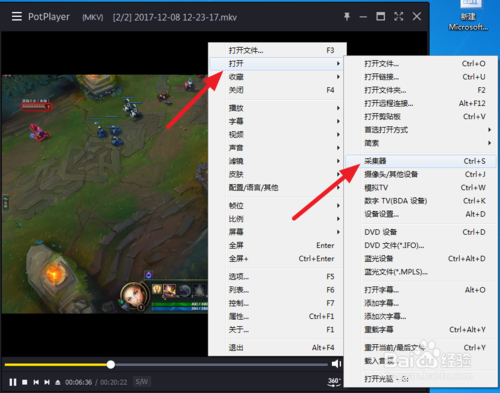The height and width of the screenshot is (393, 500).
Task: Choose 添加次字幕... entry
Action: [421, 316]
